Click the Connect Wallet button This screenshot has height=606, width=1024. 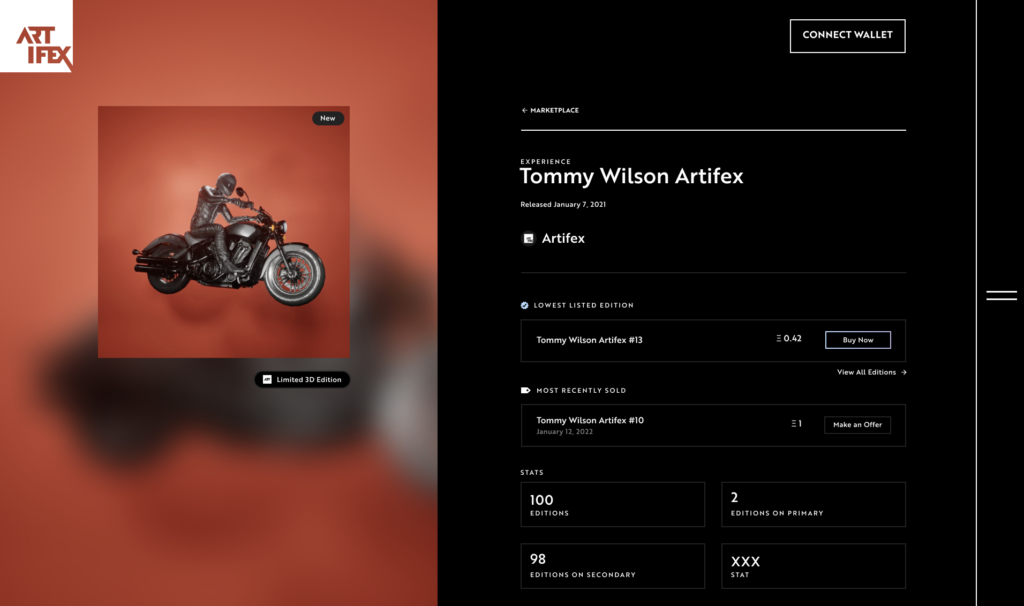click(847, 35)
